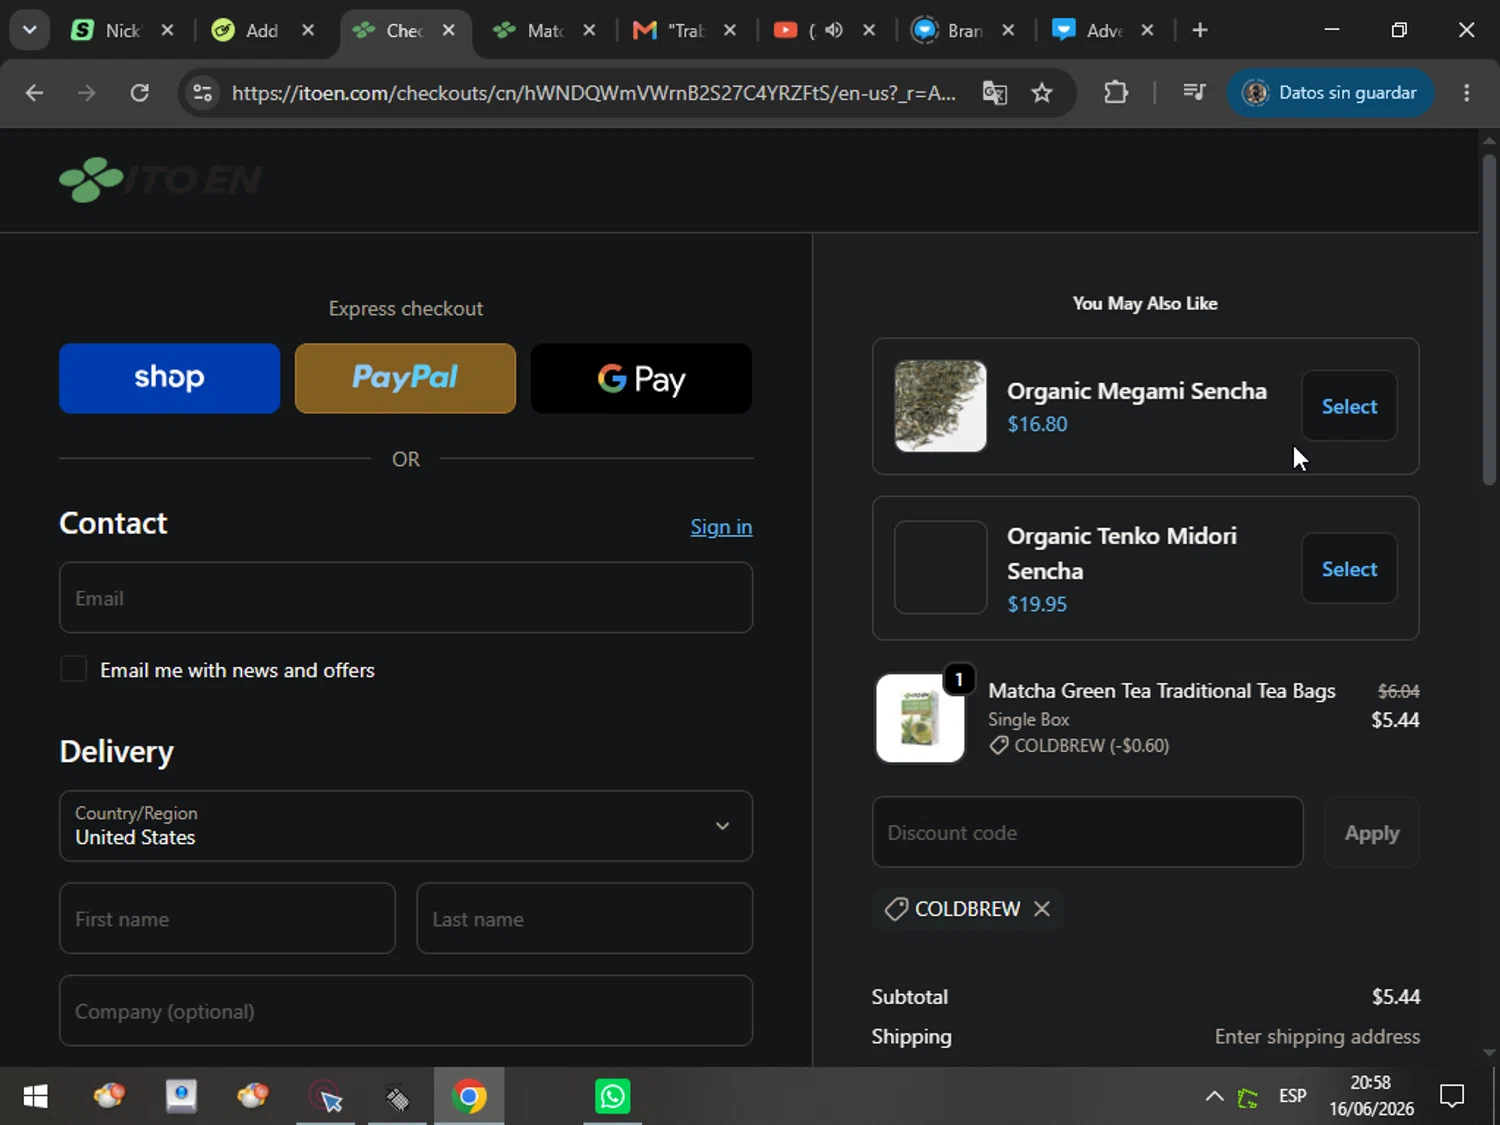Toggle Email me with news and offers

(x=73, y=669)
